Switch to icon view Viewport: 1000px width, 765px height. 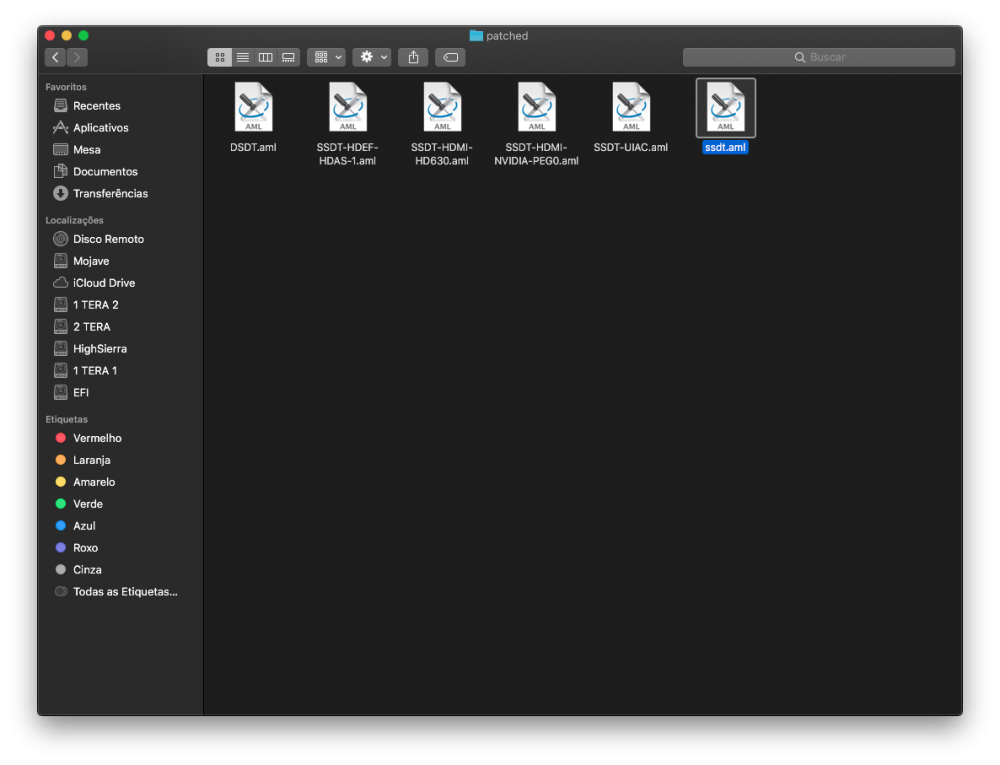(219, 57)
